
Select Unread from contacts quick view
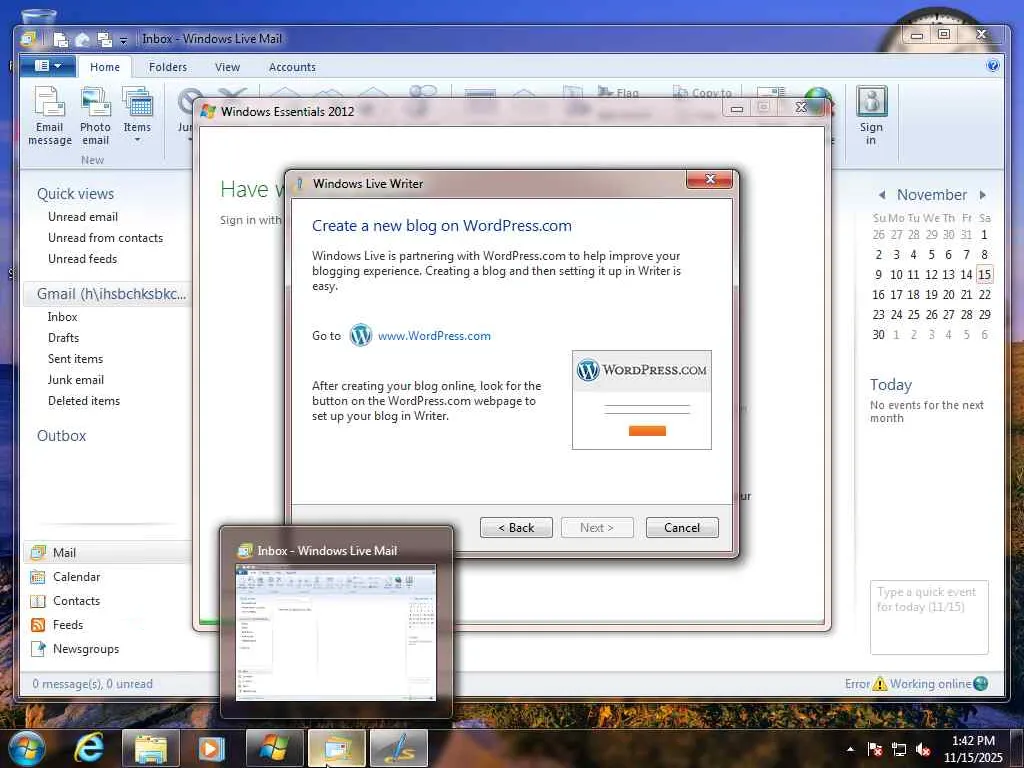click(x=105, y=238)
